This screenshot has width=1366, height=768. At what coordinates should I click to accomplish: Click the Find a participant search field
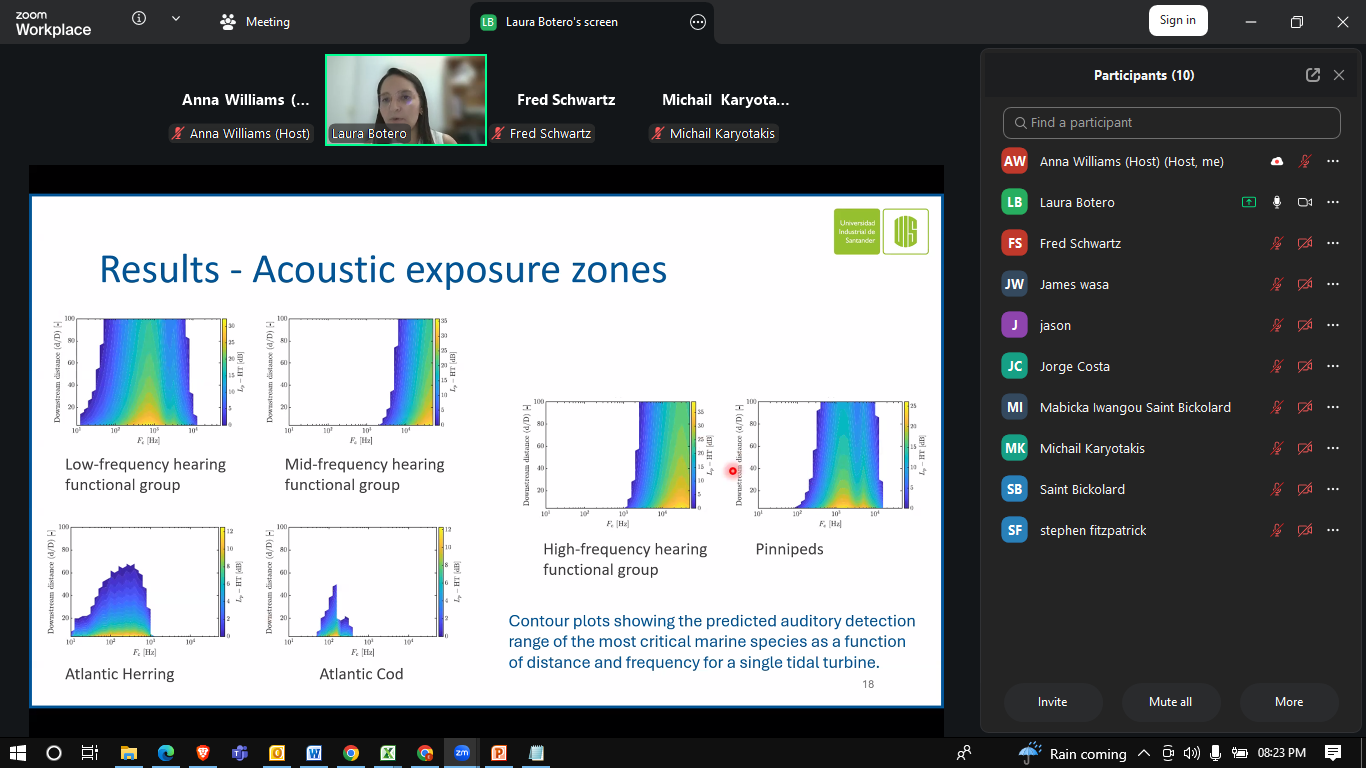(x=1172, y=123)
